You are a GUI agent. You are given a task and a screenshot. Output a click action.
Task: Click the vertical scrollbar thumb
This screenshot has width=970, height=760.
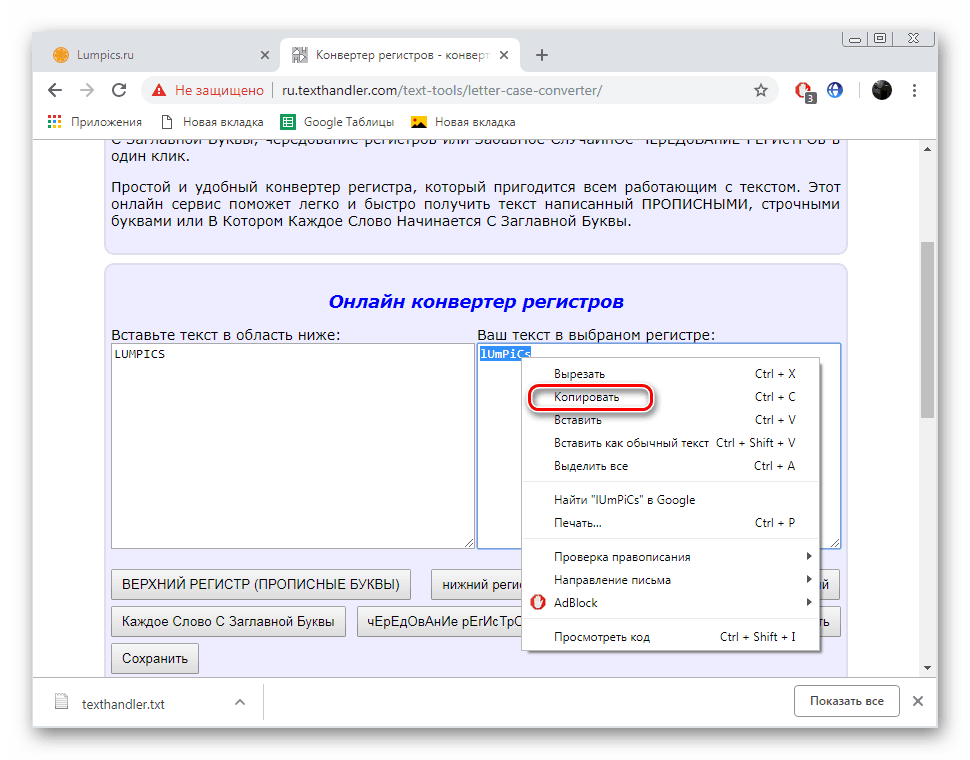[927, 330]
